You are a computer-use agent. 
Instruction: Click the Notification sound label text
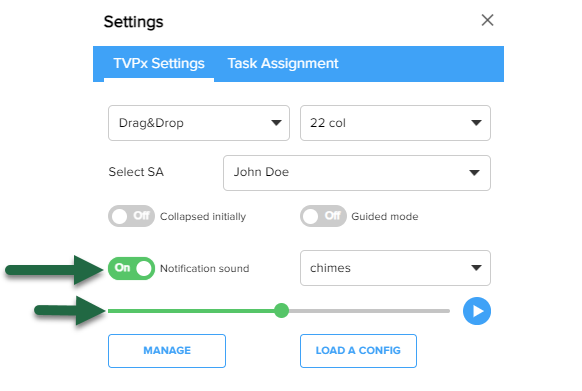[205, 268]
